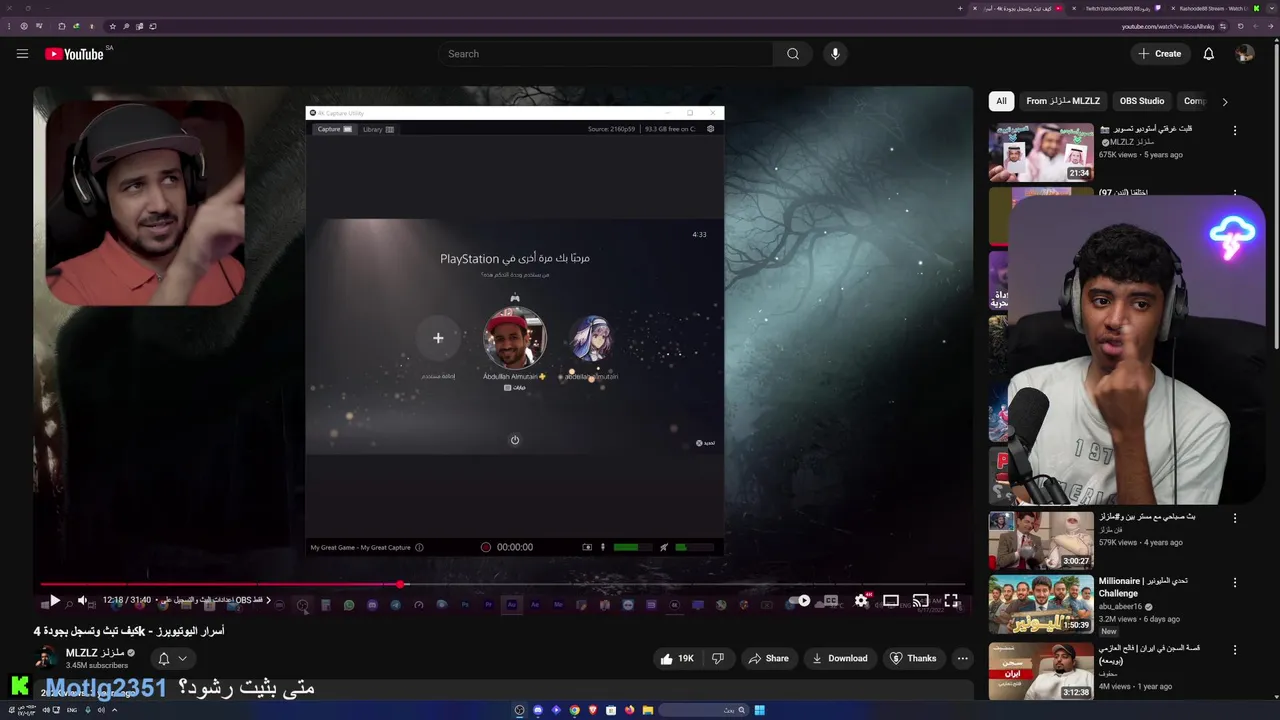Share this video
The image size is (1280, 720).
[x=769, y=658]
